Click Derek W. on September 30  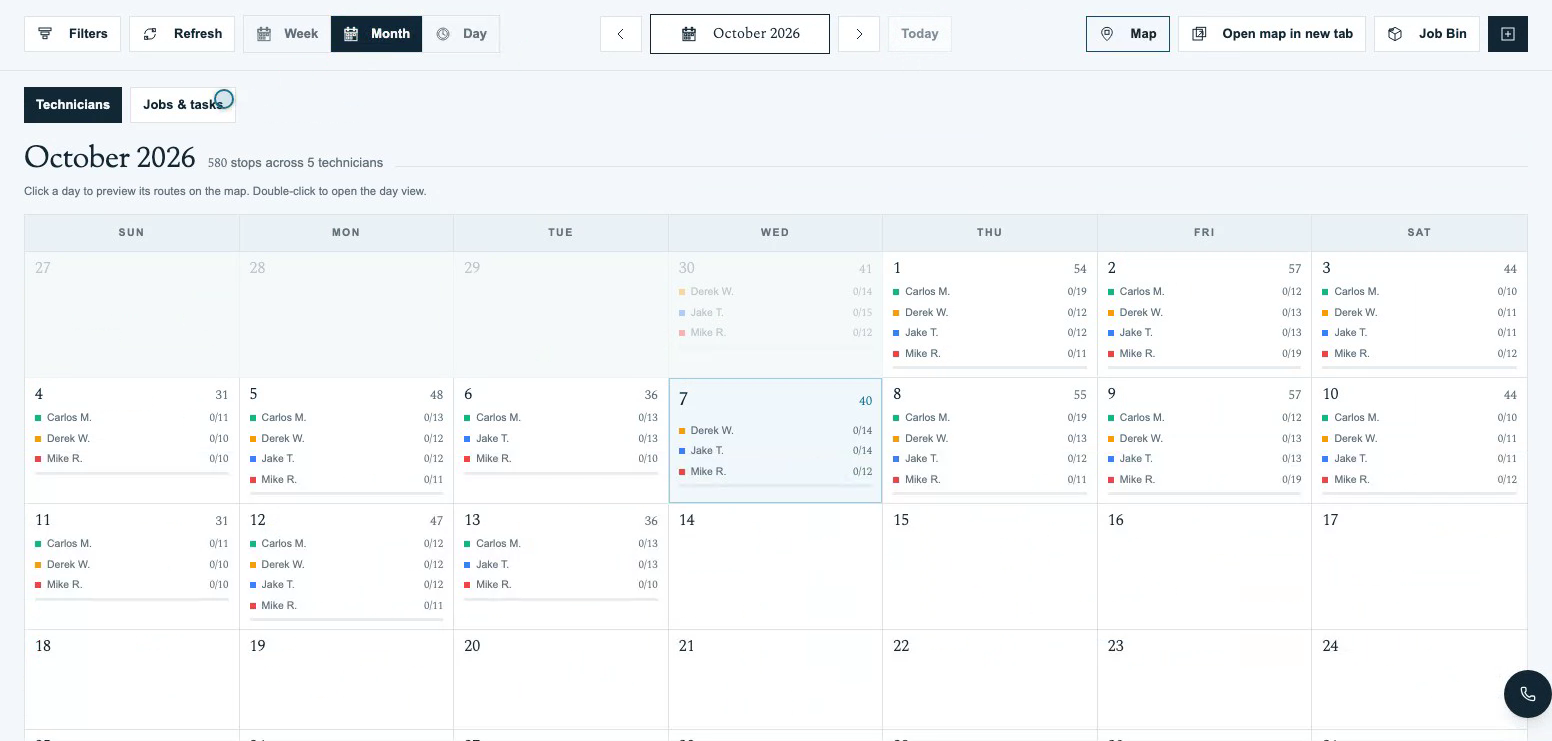point(775,292)
